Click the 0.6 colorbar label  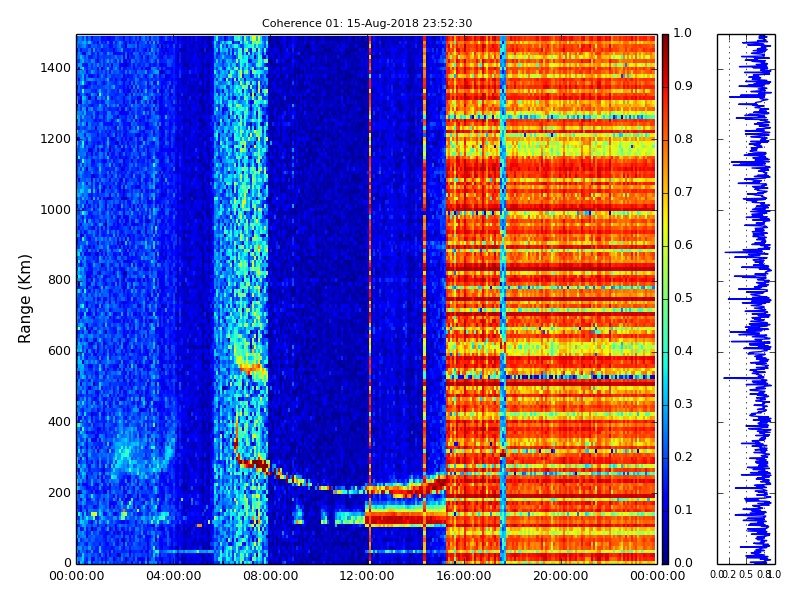(x=683, y=245)
